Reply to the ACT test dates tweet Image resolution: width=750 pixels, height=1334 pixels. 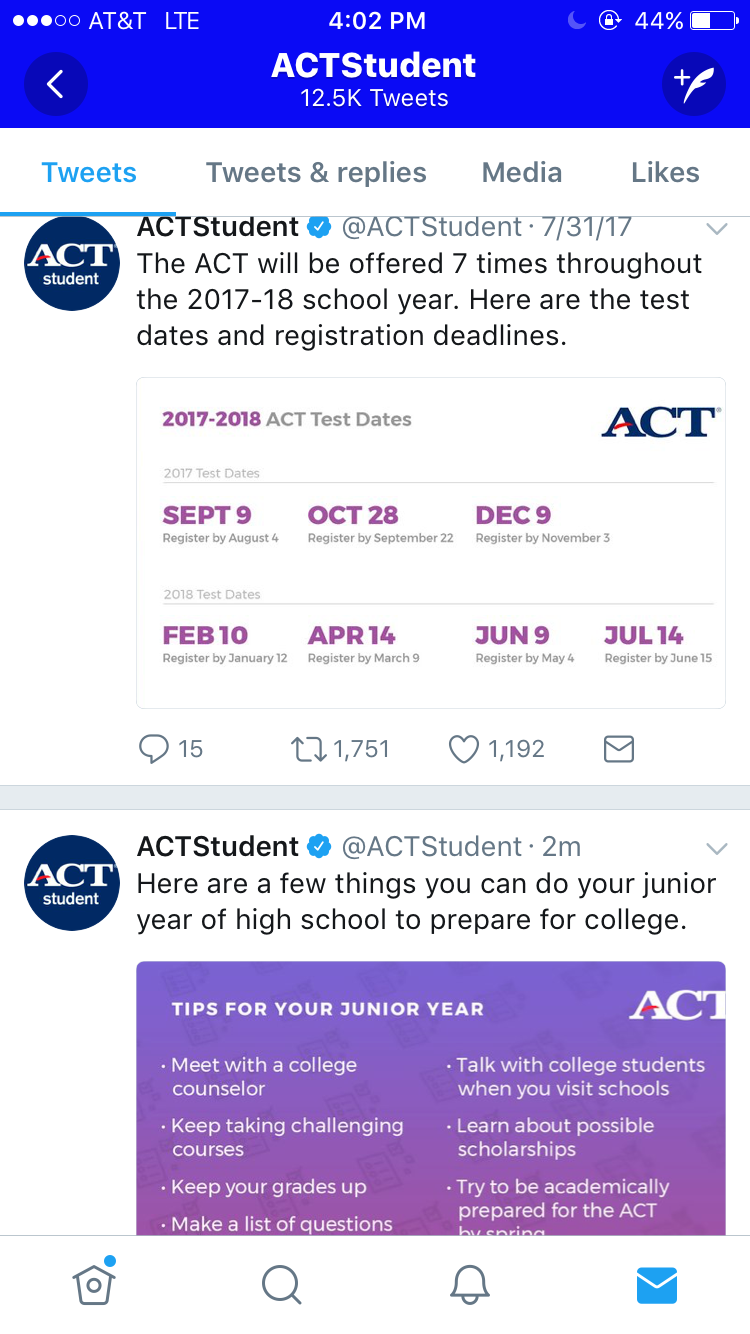point(155,749)
